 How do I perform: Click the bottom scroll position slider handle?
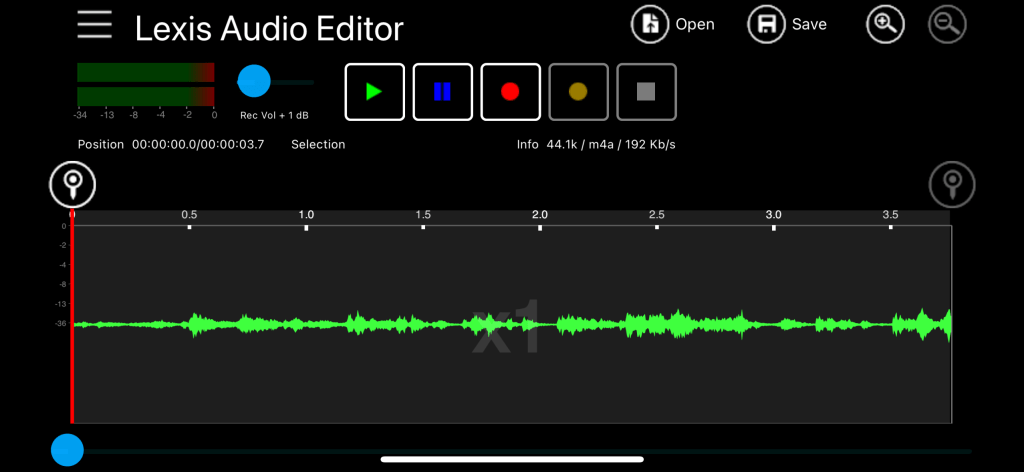[x=67, y=451]
